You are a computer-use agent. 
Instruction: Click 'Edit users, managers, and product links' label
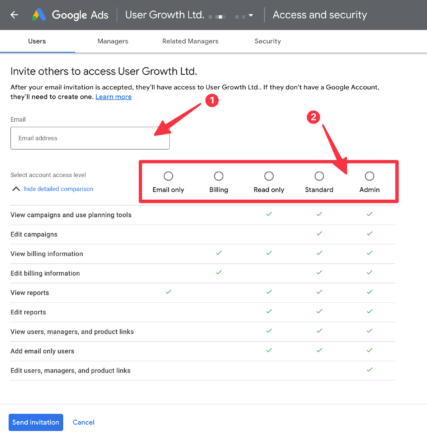coord(70,371)
